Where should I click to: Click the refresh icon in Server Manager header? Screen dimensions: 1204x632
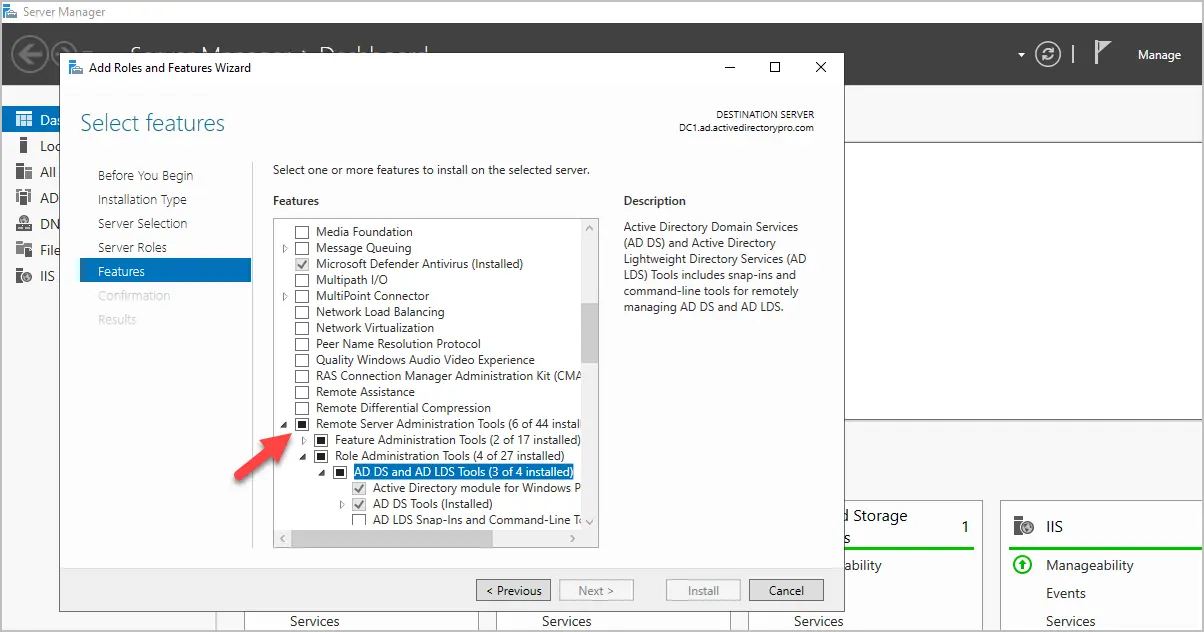click(x=1047, y=54)
